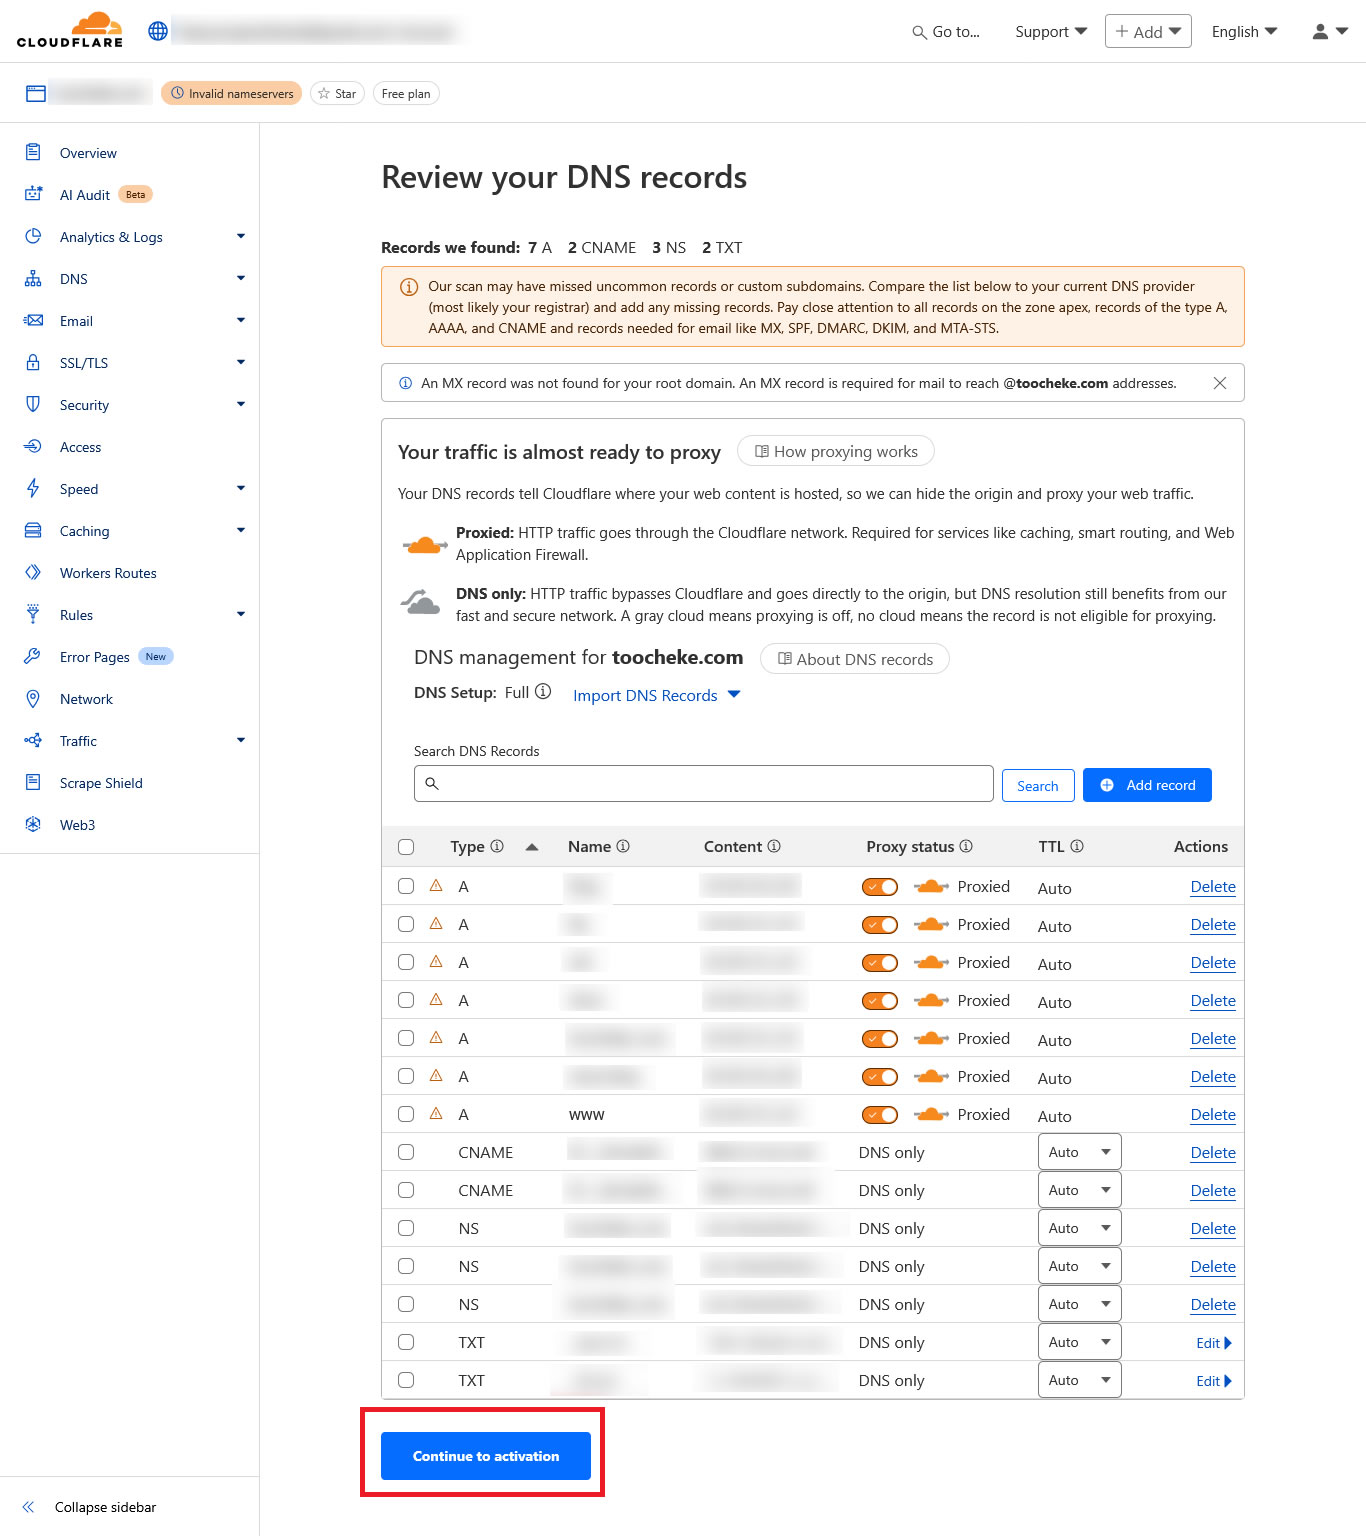Open AI Audit in the sidebar
Image resolution: width=1366 pixels, height=1536 pixels.
pyautogui.click(x=85, y=195)
